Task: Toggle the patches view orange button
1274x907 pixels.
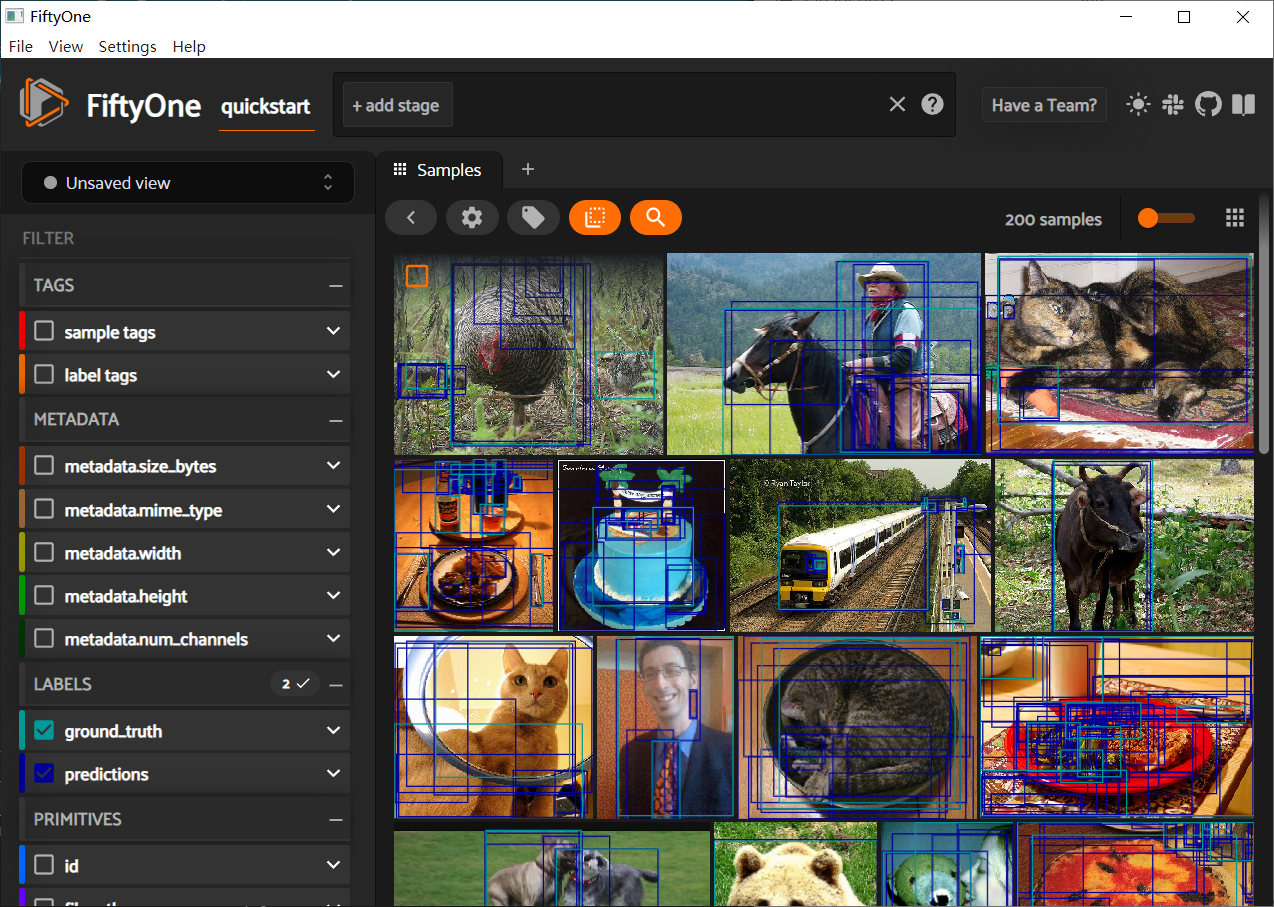Action: [x=595, y=218]
